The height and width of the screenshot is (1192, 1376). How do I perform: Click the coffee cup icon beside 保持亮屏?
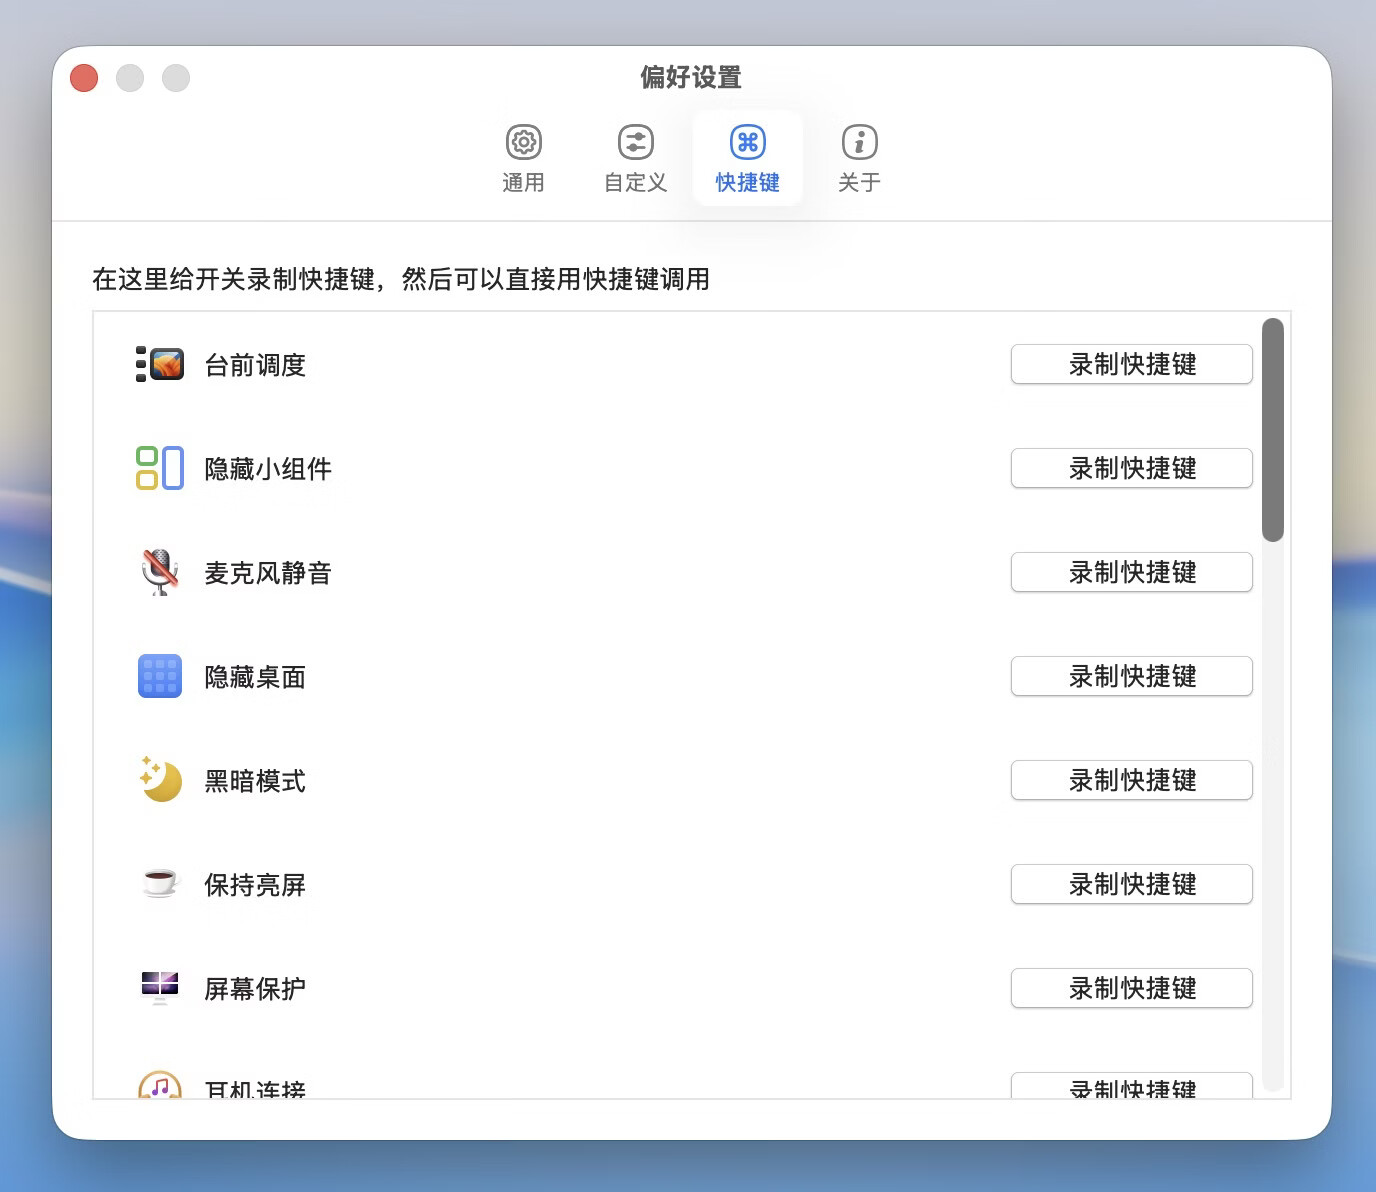coord(159,884)
